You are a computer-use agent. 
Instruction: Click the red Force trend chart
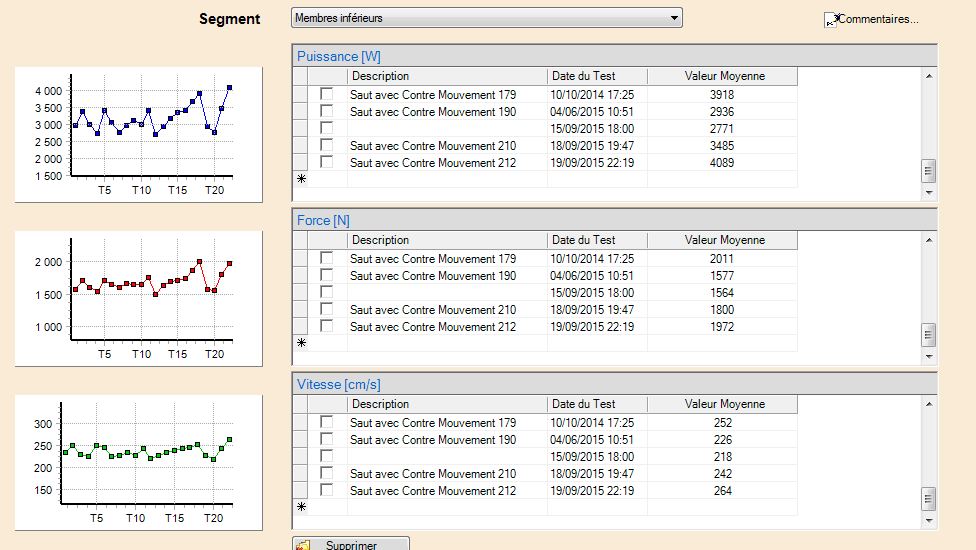[x=139, y=299]
